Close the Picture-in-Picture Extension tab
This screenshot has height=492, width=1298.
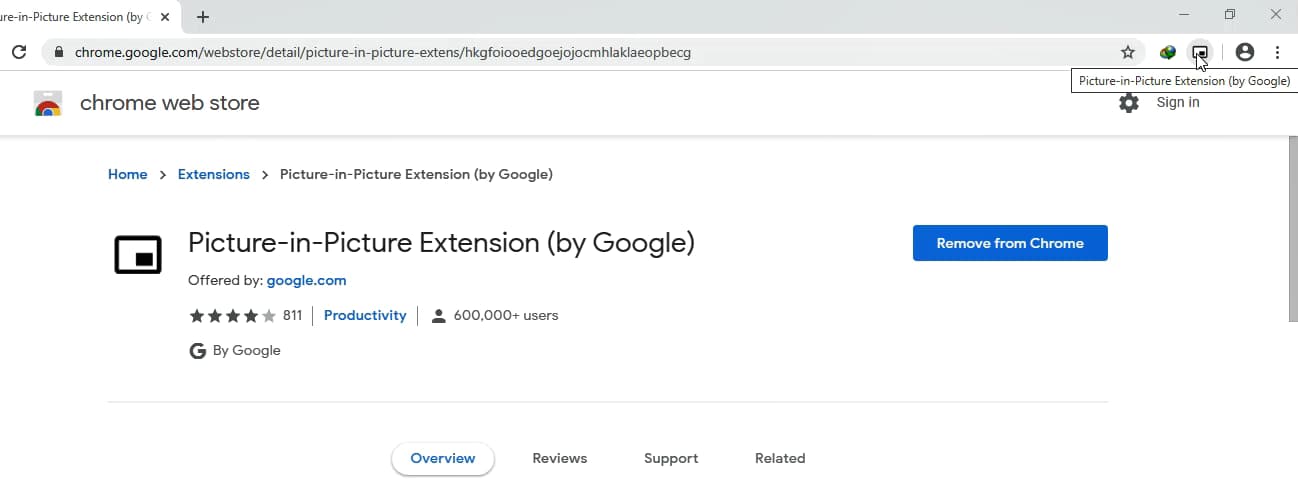[x=165, y=17]
